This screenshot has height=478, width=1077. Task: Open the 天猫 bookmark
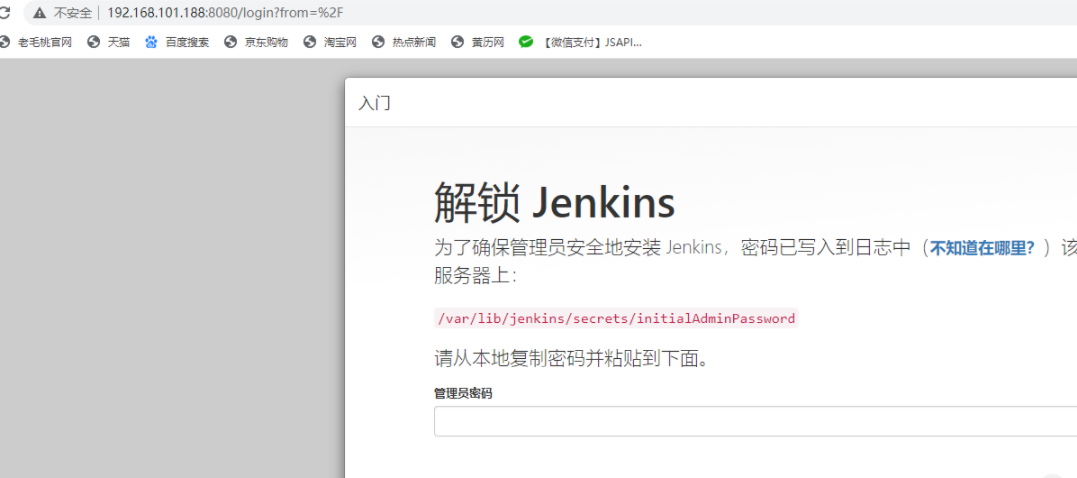click(109, 42)
